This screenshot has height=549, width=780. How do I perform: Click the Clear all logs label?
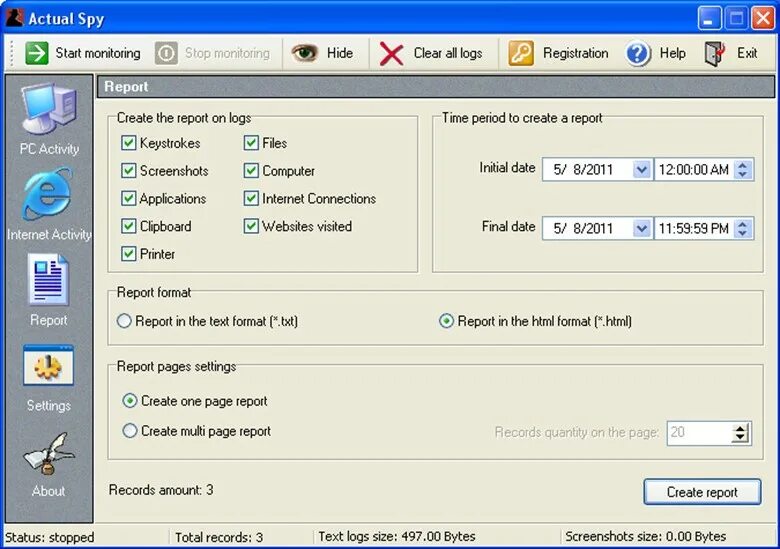pyautogui.click(x=448, y=53)
